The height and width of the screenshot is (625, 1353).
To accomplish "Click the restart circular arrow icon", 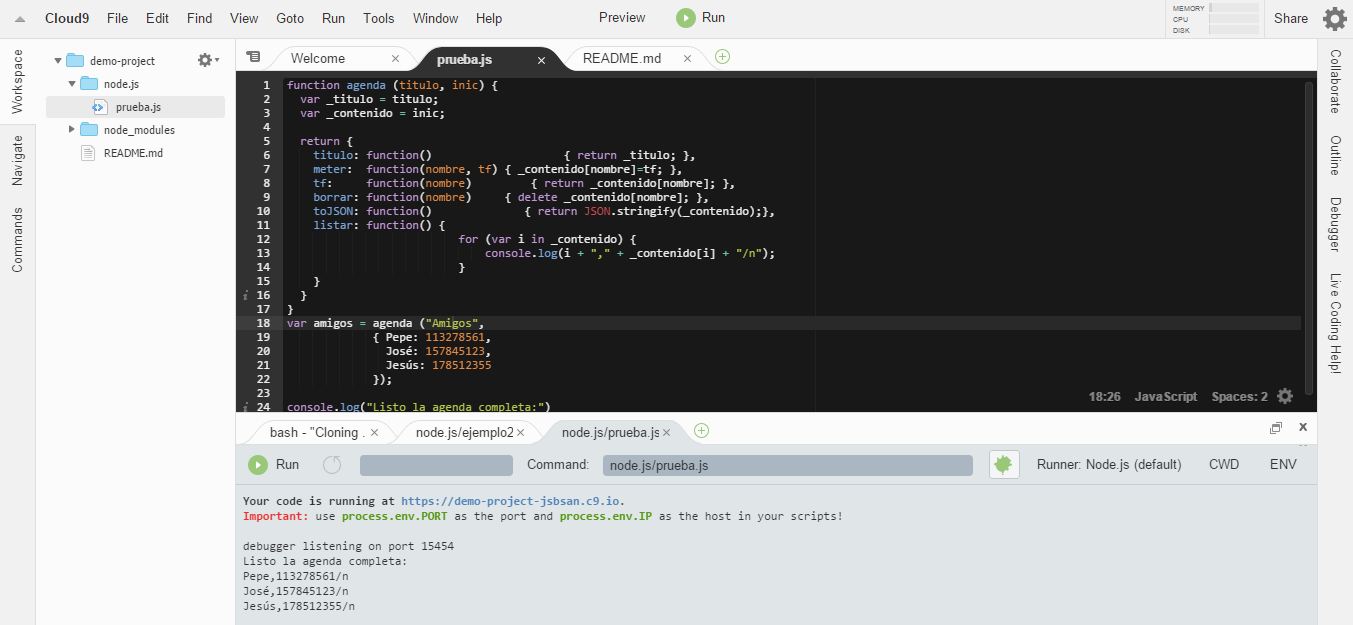I will tap(332, 464).
